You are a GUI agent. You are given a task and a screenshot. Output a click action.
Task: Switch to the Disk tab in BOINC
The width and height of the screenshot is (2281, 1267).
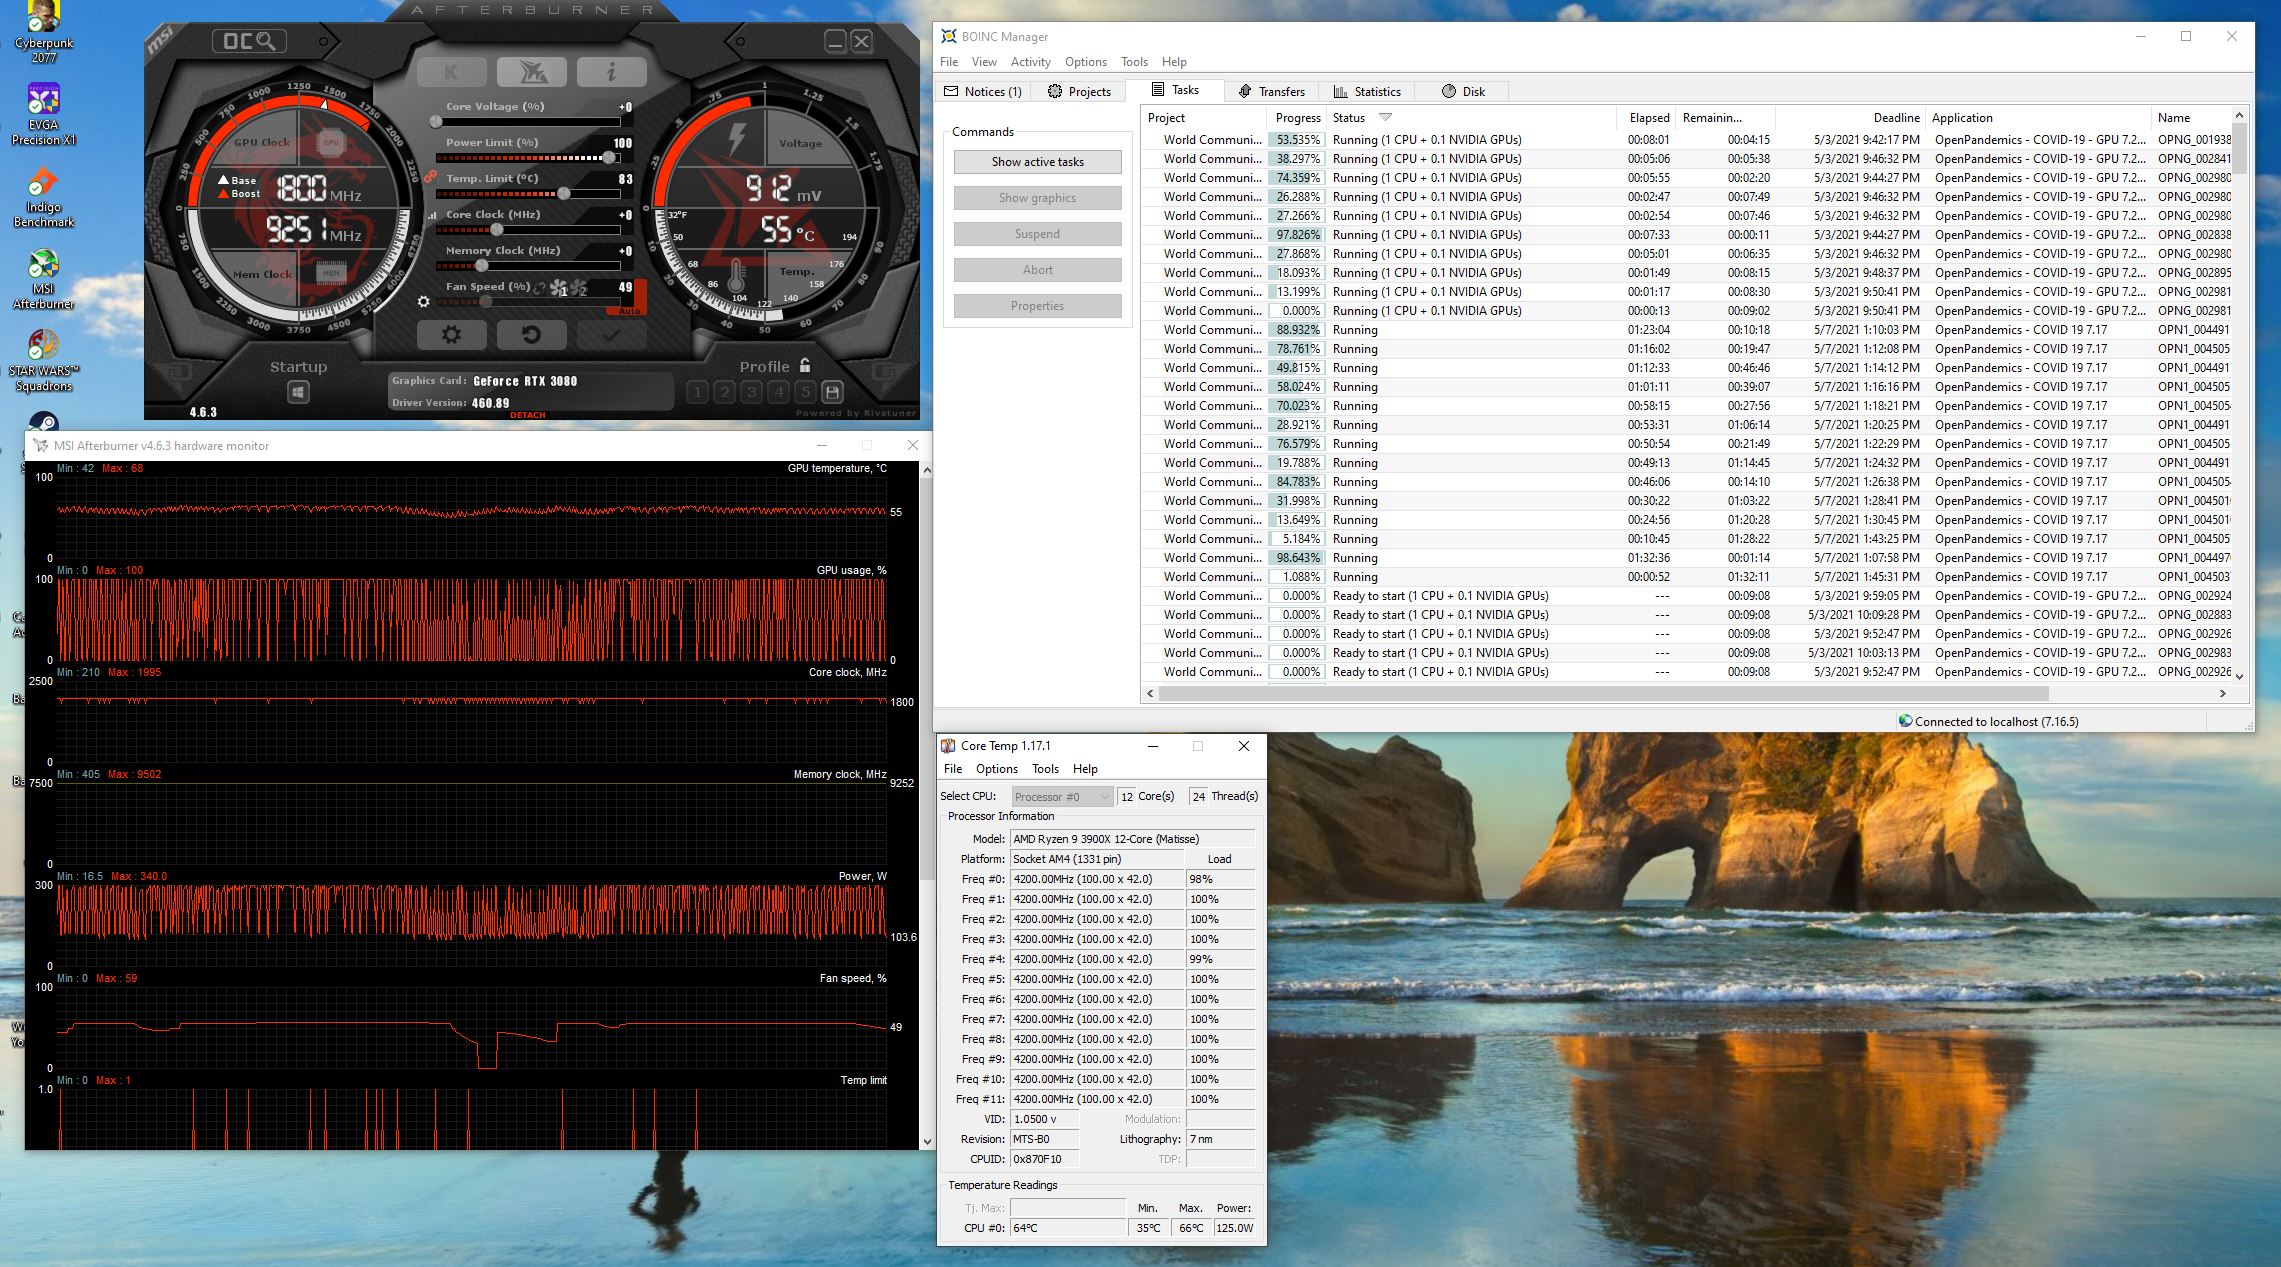tap(1463, 91)
